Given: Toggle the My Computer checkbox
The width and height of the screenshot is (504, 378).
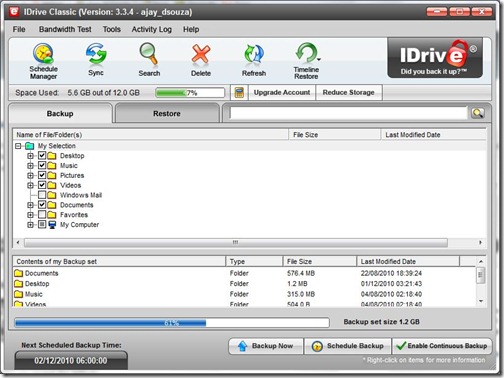Looking at the screenshot, I should (42, 224).
